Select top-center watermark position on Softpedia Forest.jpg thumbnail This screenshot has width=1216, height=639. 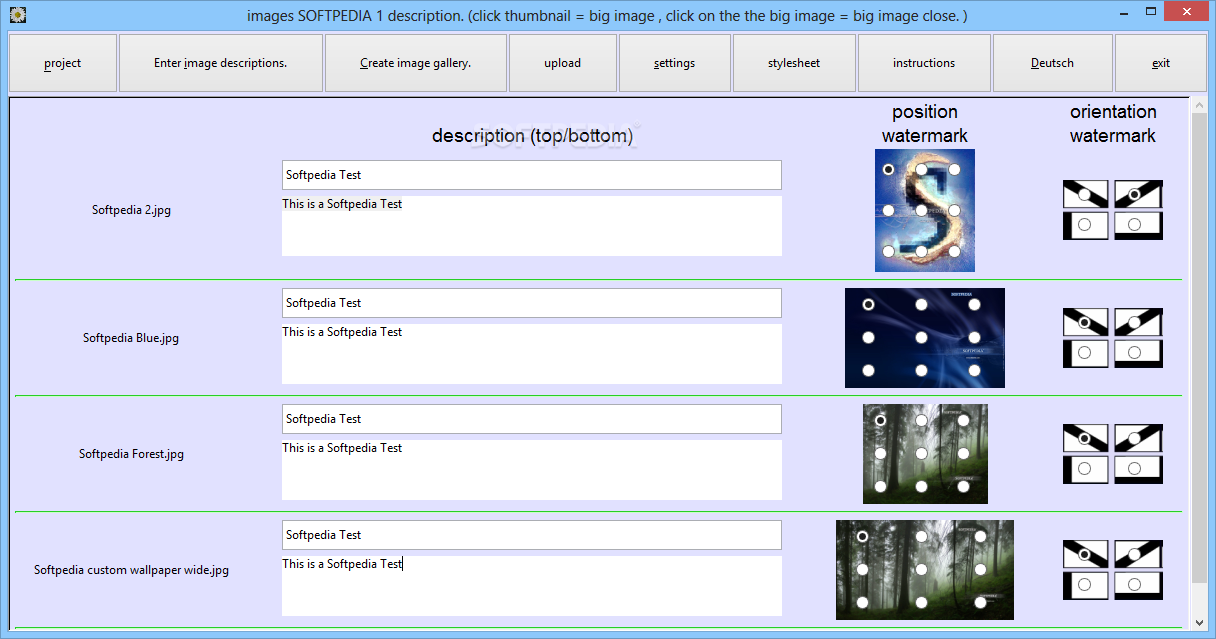pyautogui.click(x=921, y=421)
